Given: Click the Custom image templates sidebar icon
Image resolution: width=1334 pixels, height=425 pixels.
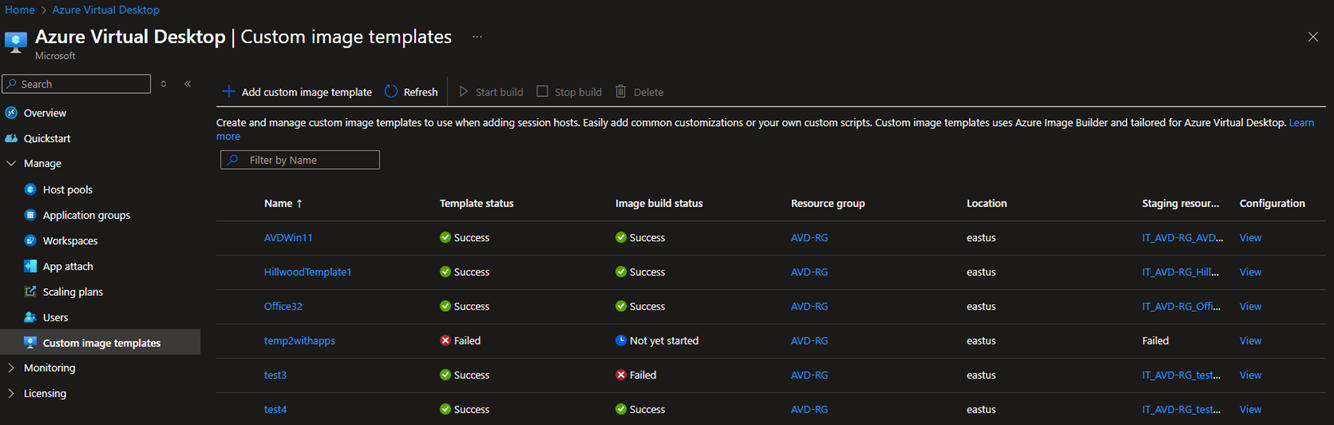Looking at the screenshot, I should (31, 343).
